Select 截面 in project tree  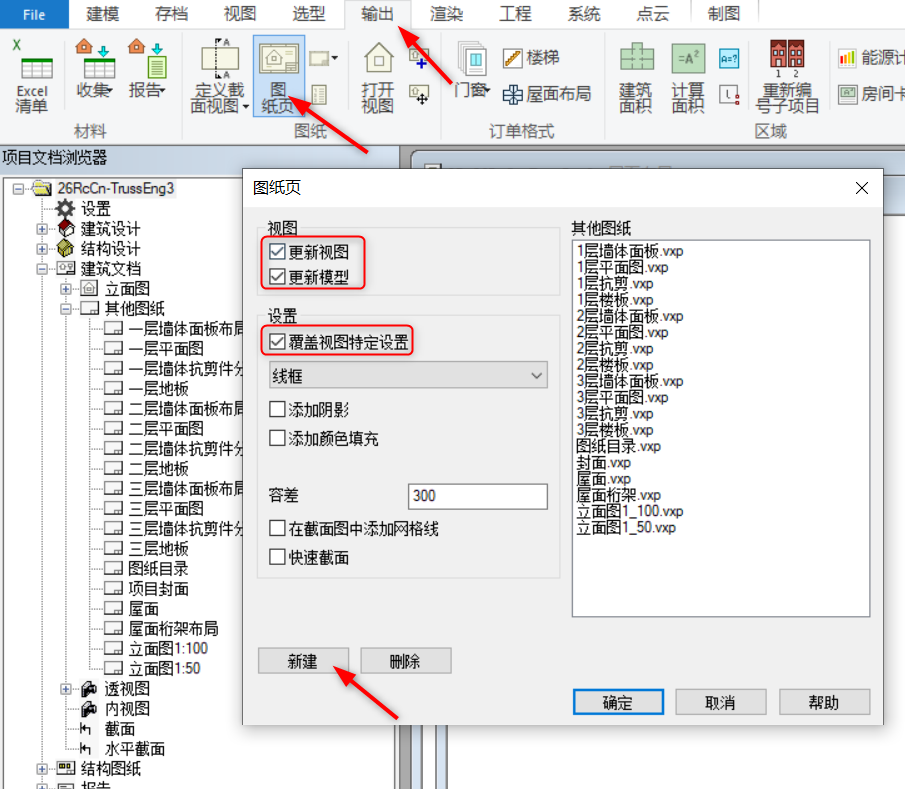(x=107, y=729)
